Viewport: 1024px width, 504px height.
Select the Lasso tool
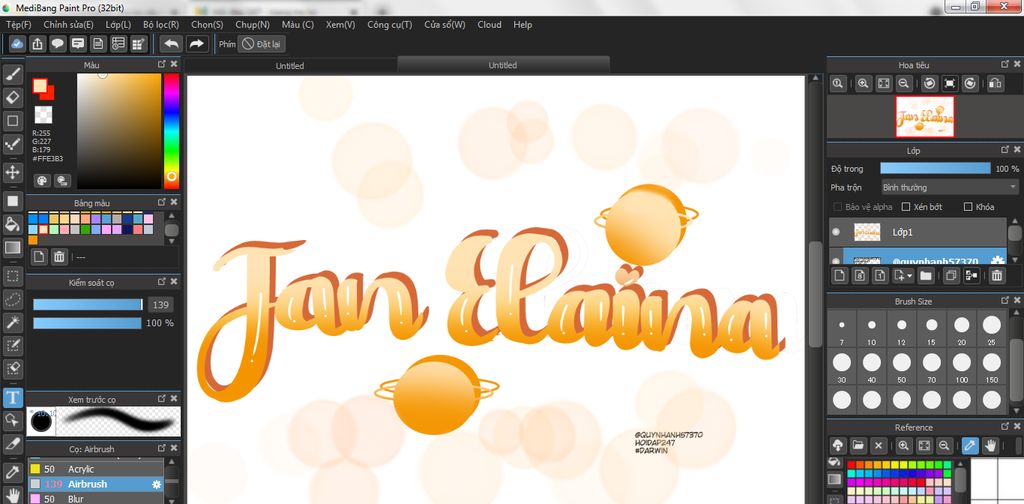click(x=12, y=299)
